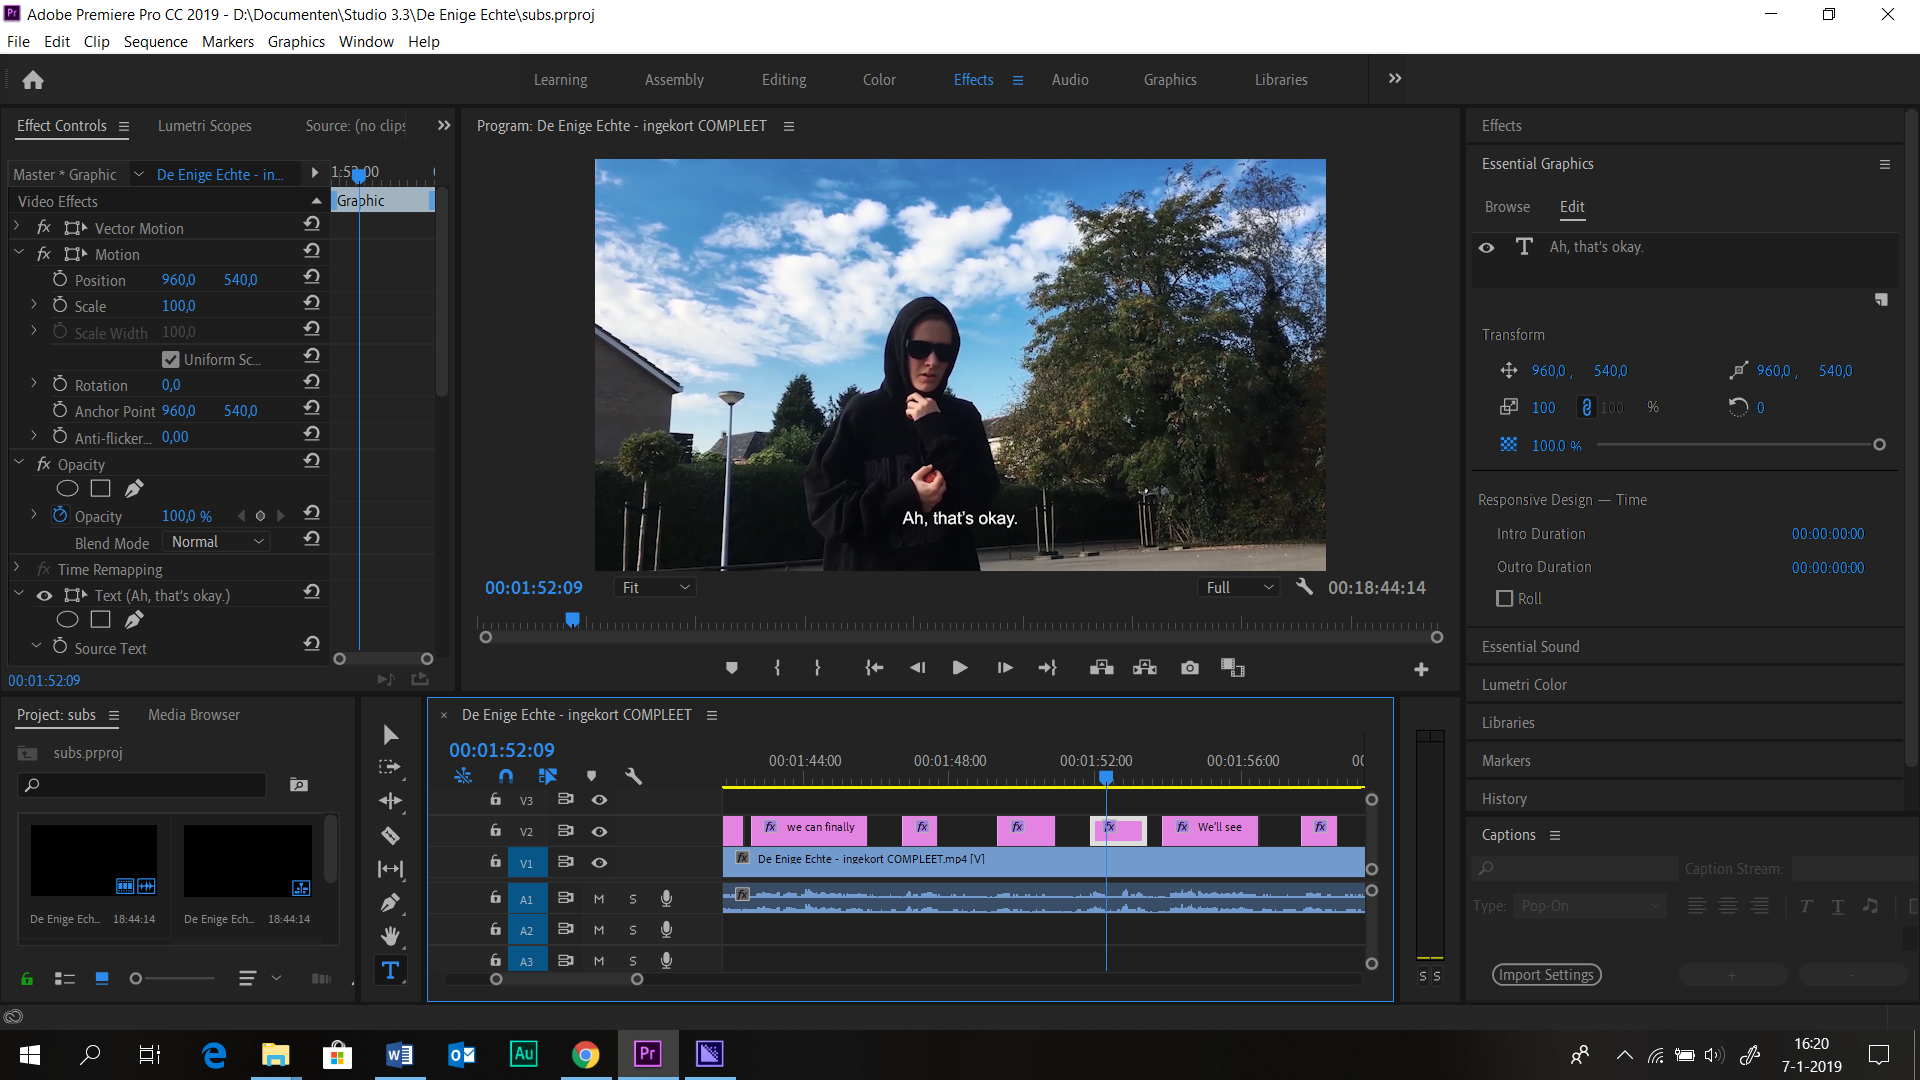This screenshot has width=1920, height=1080.
Task: Click Import Settings button in Captions panel
Action: 1545,975
